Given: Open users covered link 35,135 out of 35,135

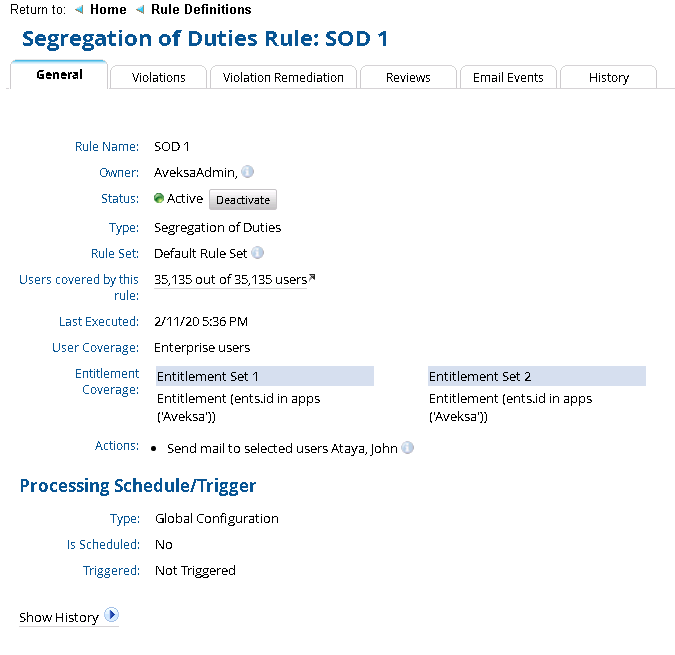Looking at the screenshot, I should click(230, 280).
